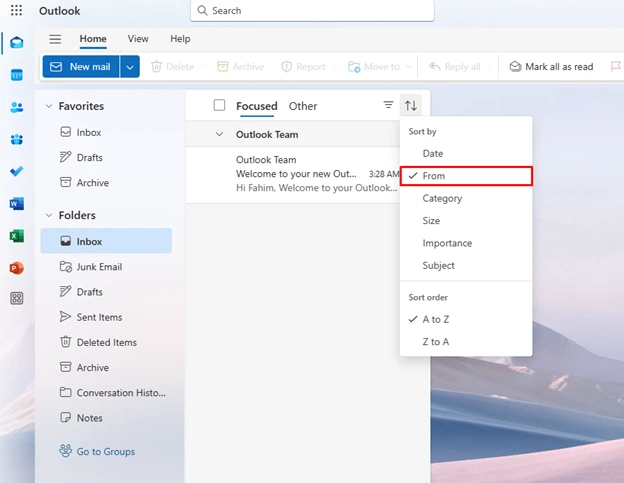Click the Go to Groups link
This screenshot has width=624, height=483.
[97, 451]
